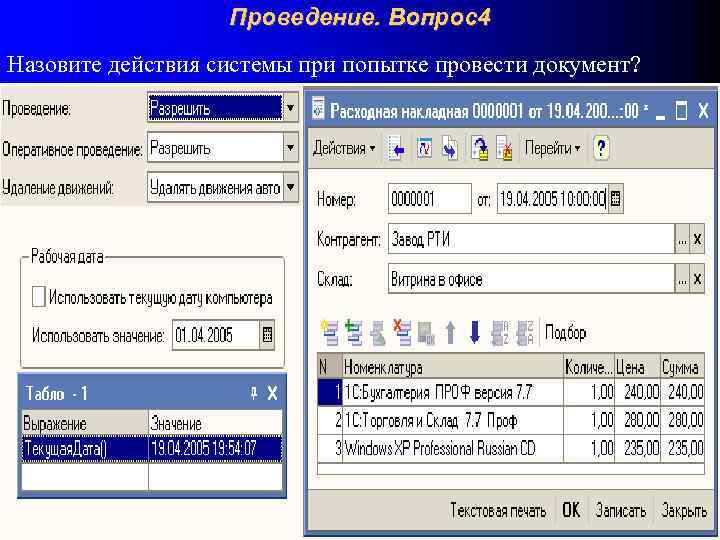Click the help question mark icon
This screenshot has width=720, height=540.
coord(601,149)
